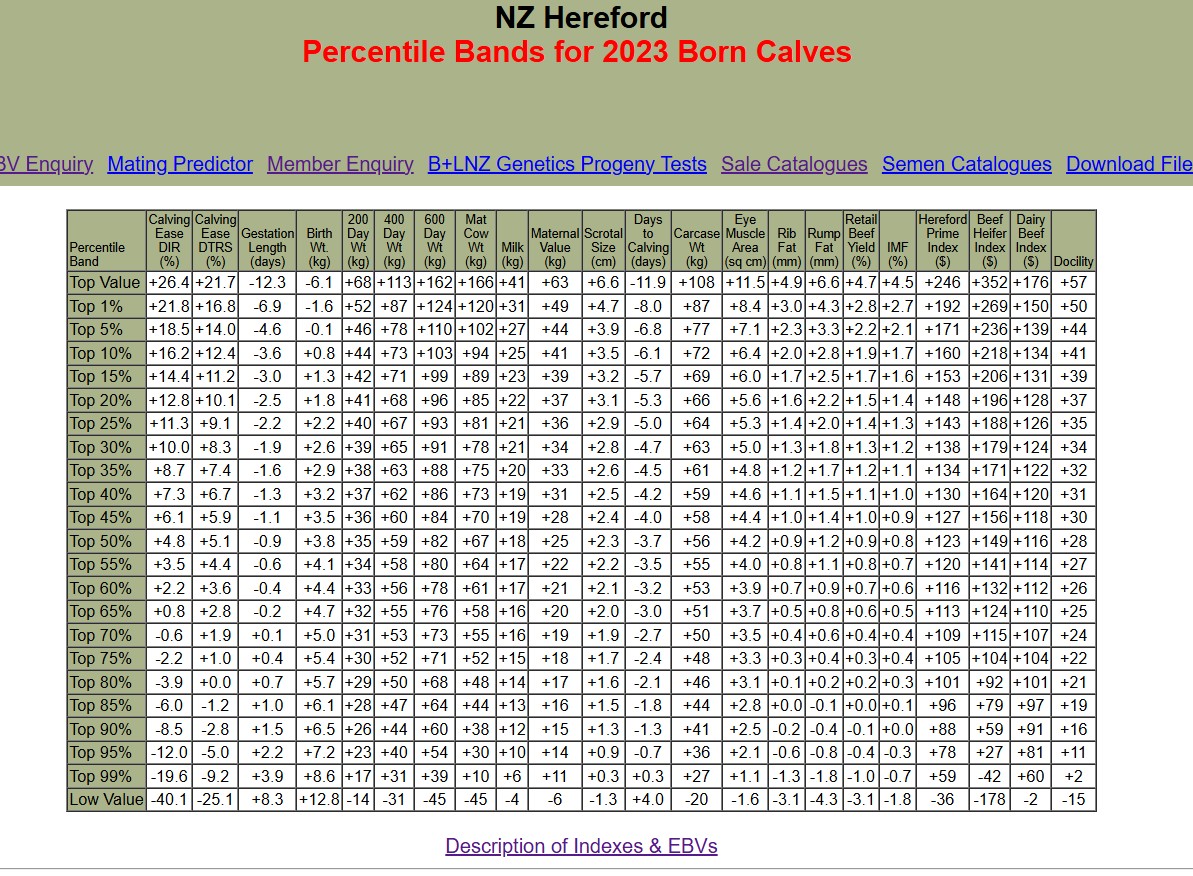Select the Top 50% row label
Image resolution: width=1193 pixels, height=876 pixels.
(107, 542)
